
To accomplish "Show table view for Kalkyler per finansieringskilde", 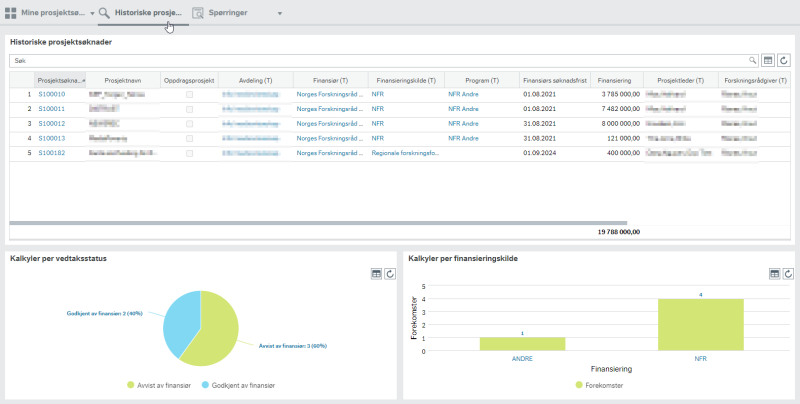I will click(774, 274).
